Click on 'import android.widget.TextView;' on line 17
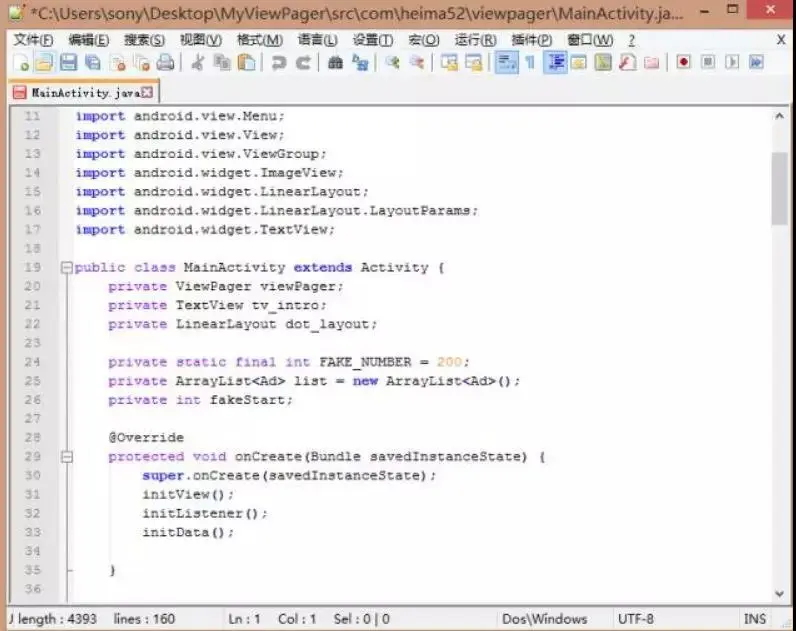796x631 pixels. (205, 230)
